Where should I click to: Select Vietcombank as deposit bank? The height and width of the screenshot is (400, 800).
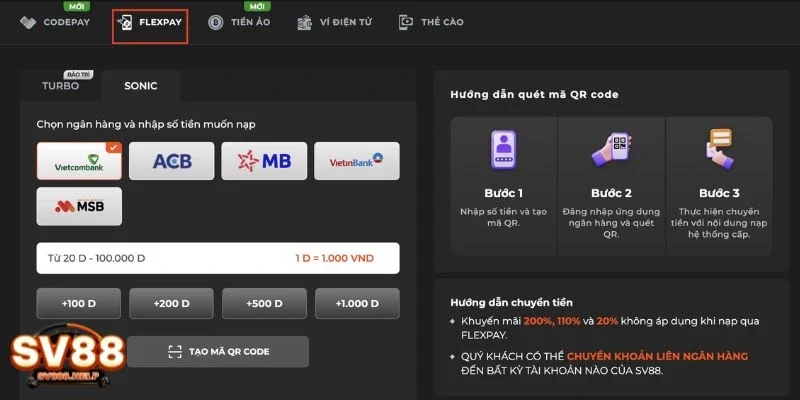[79, 161]
